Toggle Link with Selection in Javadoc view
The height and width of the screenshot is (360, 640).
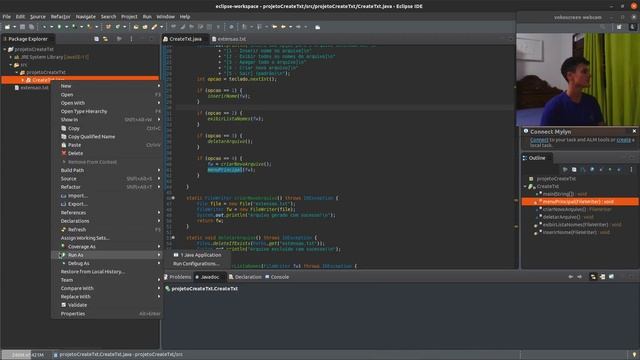click(x=593, y=277)
